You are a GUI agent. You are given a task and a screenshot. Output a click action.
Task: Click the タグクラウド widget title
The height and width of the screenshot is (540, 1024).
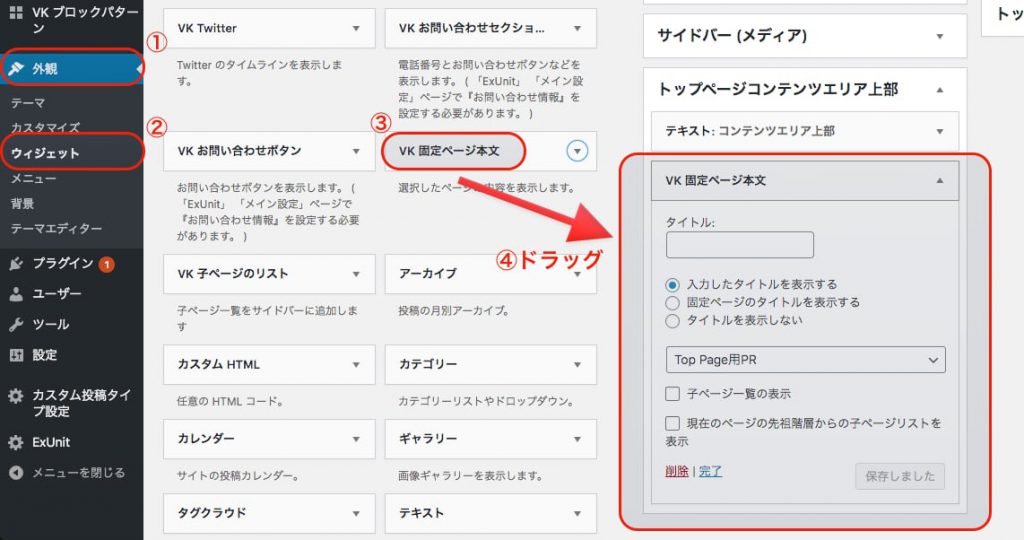pos(212,513)
